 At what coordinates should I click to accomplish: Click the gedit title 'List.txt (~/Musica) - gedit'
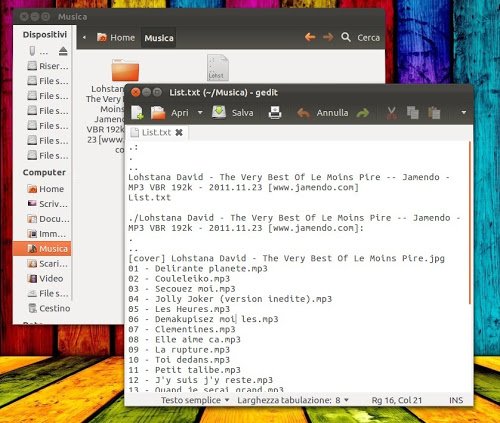click(x=223, y=92)
